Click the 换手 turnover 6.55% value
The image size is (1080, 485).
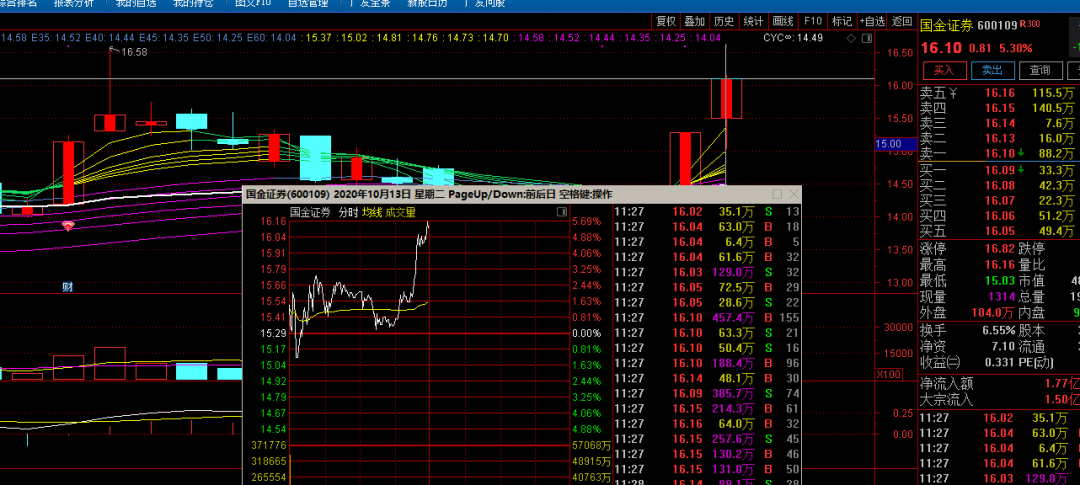pyautogui.click(x=998, y=330)
